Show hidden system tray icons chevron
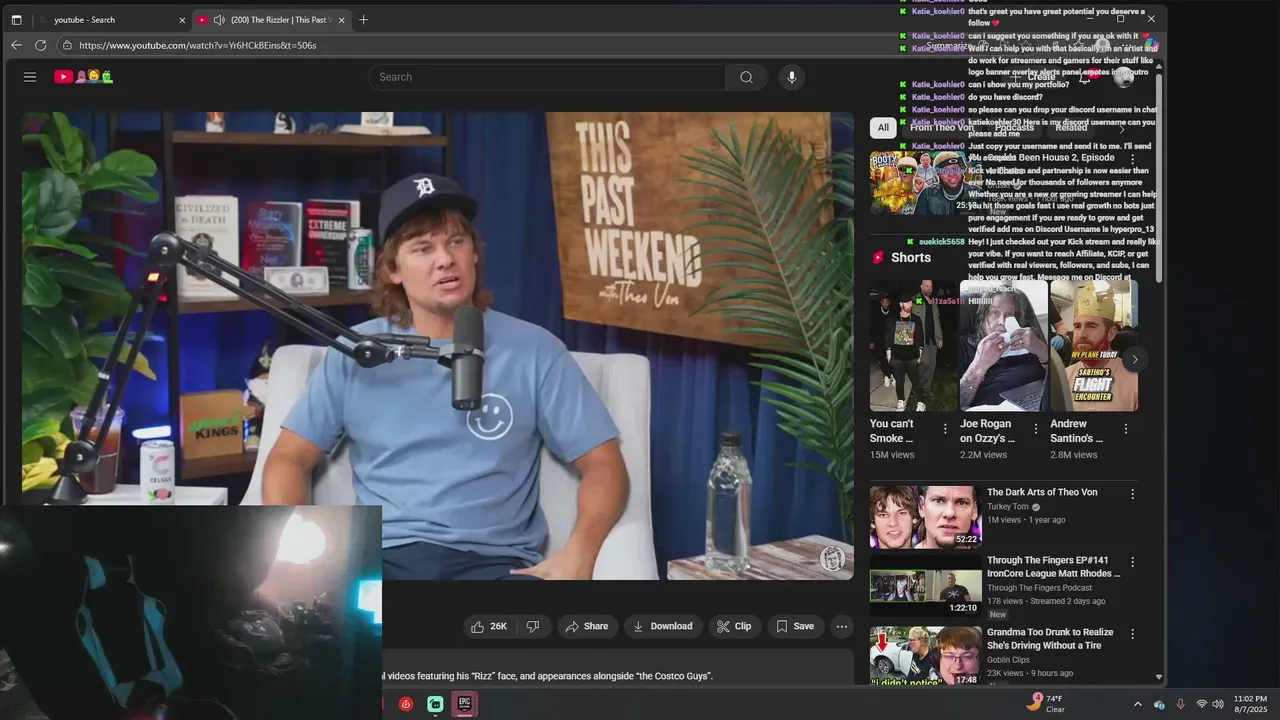The height and width of the screenshot is (720, 1280). coord(1137,704)
